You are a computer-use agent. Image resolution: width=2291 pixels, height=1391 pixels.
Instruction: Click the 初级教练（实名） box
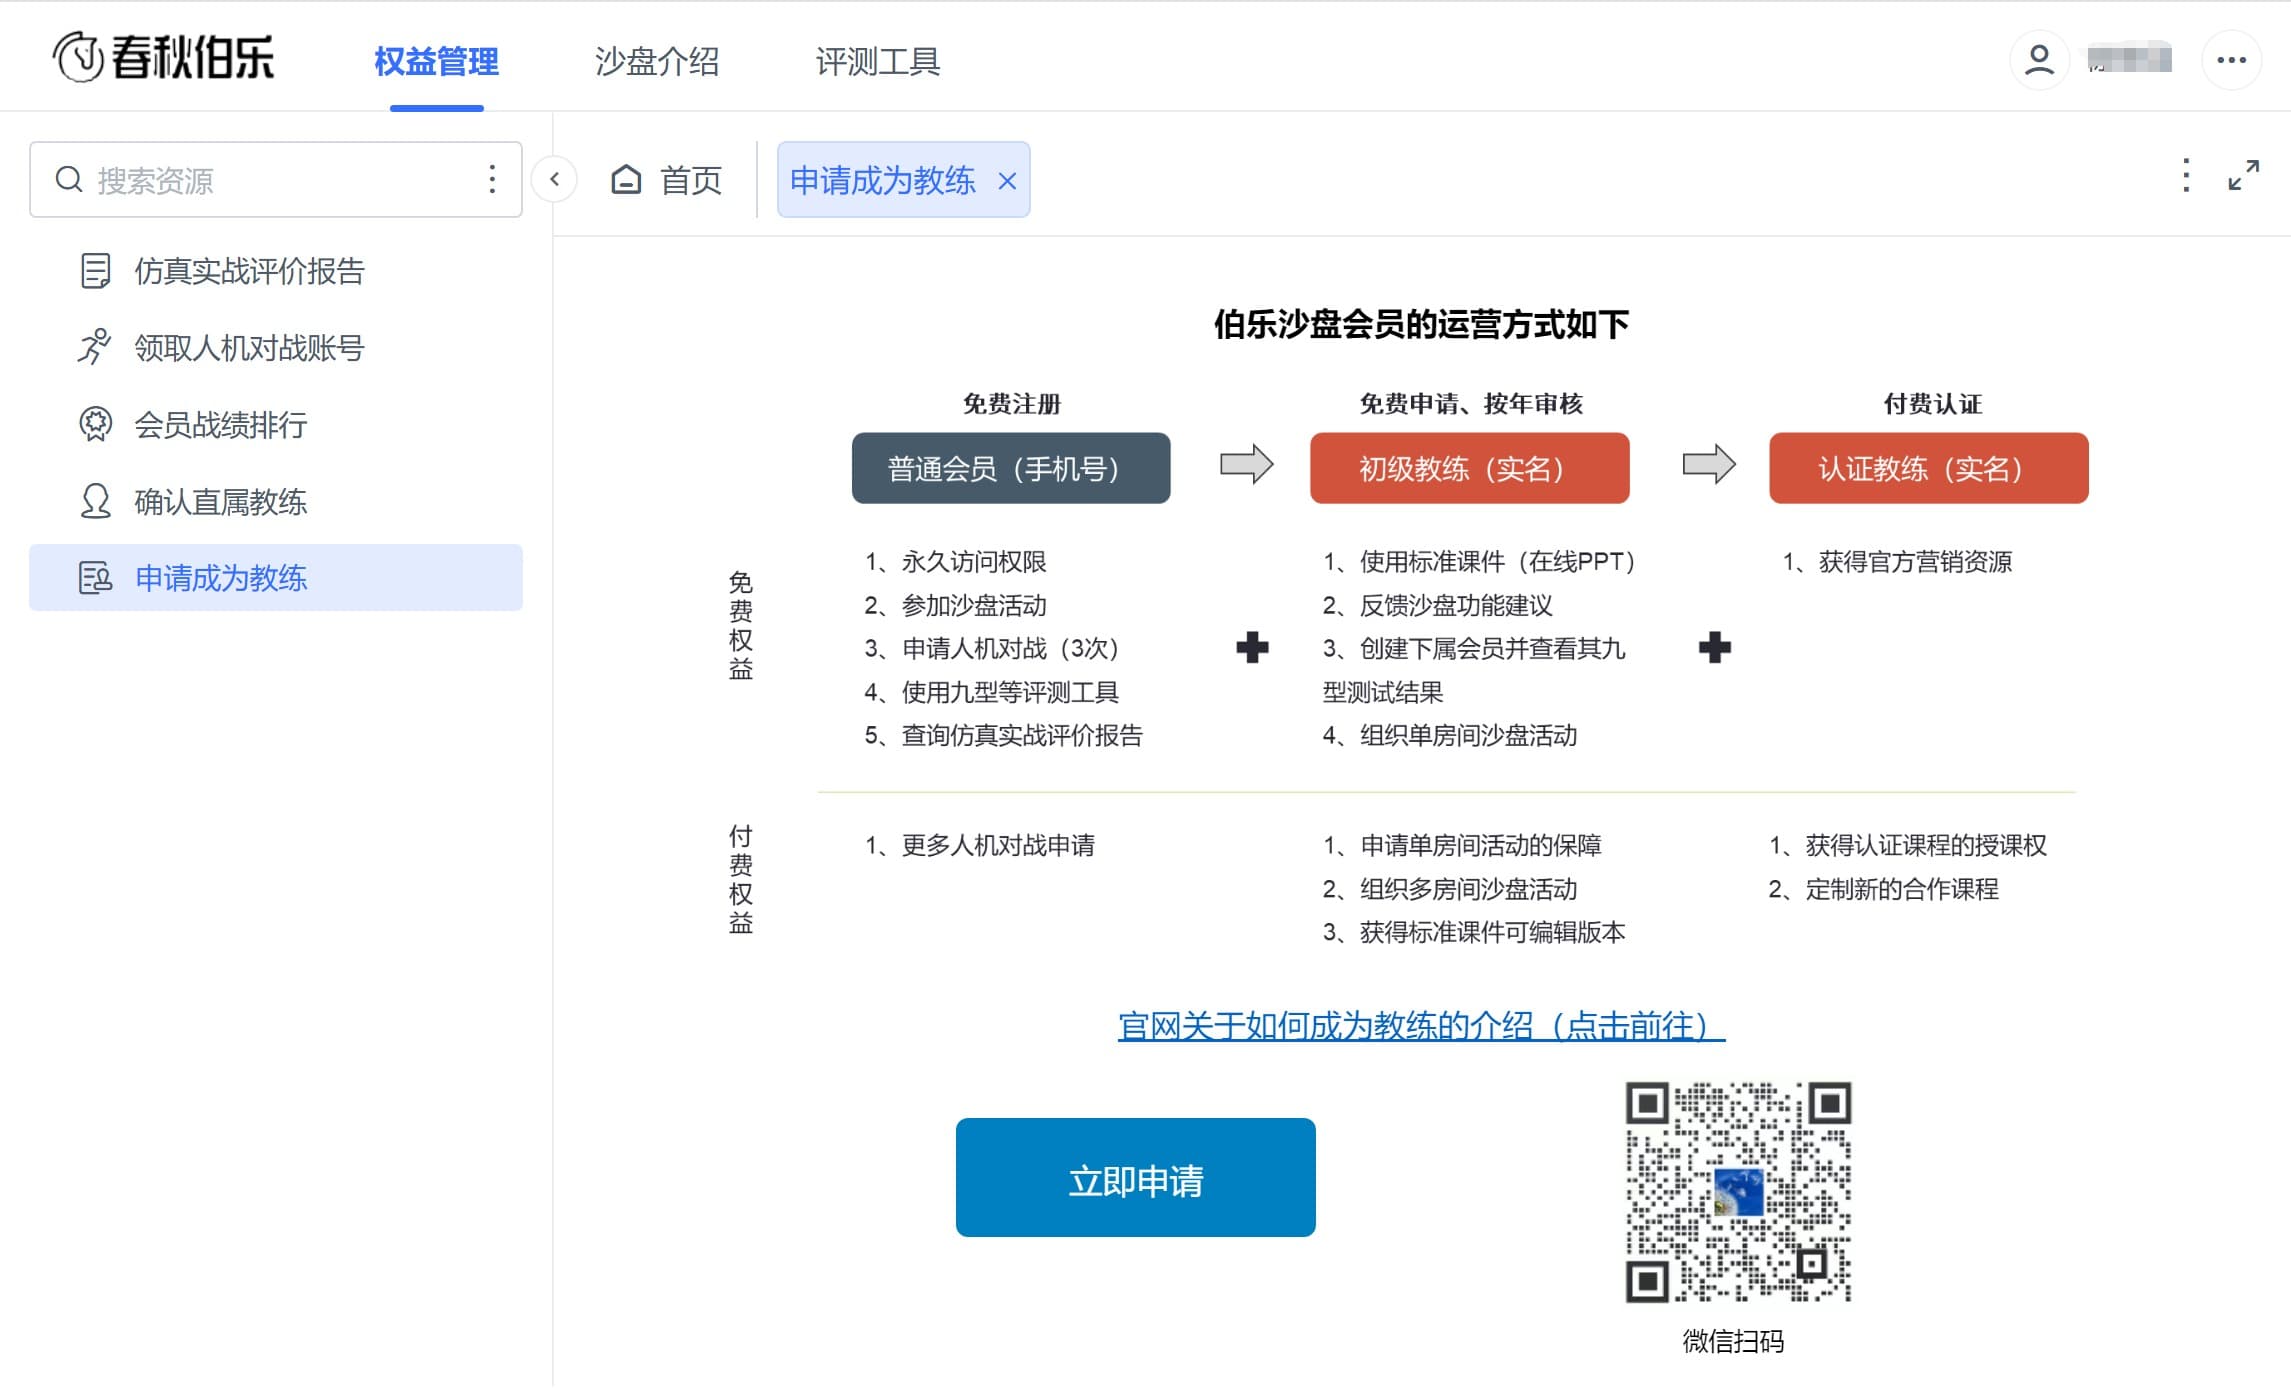click(1469, 468)
